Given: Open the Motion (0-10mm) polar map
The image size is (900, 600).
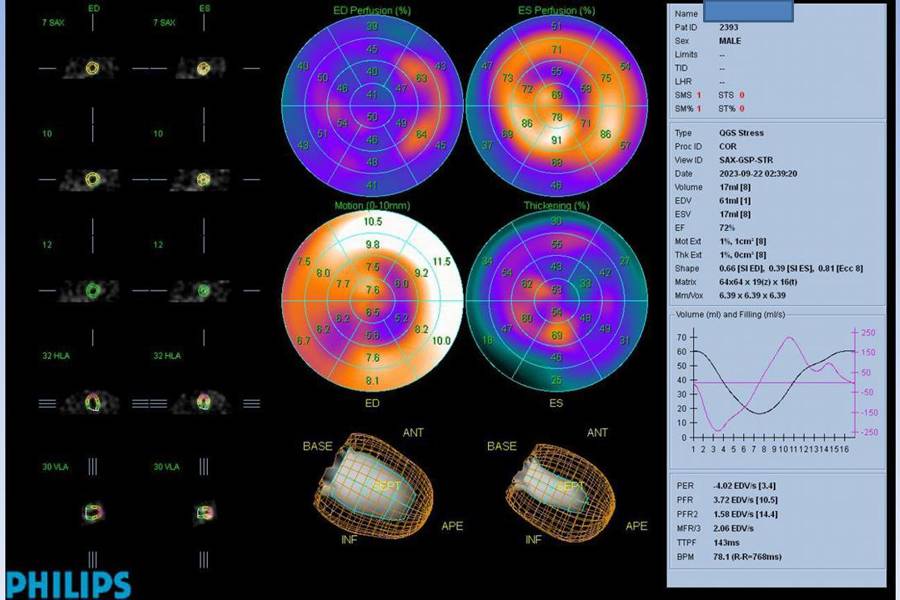Looking at the screenshot, I should [x=372, y=301].
